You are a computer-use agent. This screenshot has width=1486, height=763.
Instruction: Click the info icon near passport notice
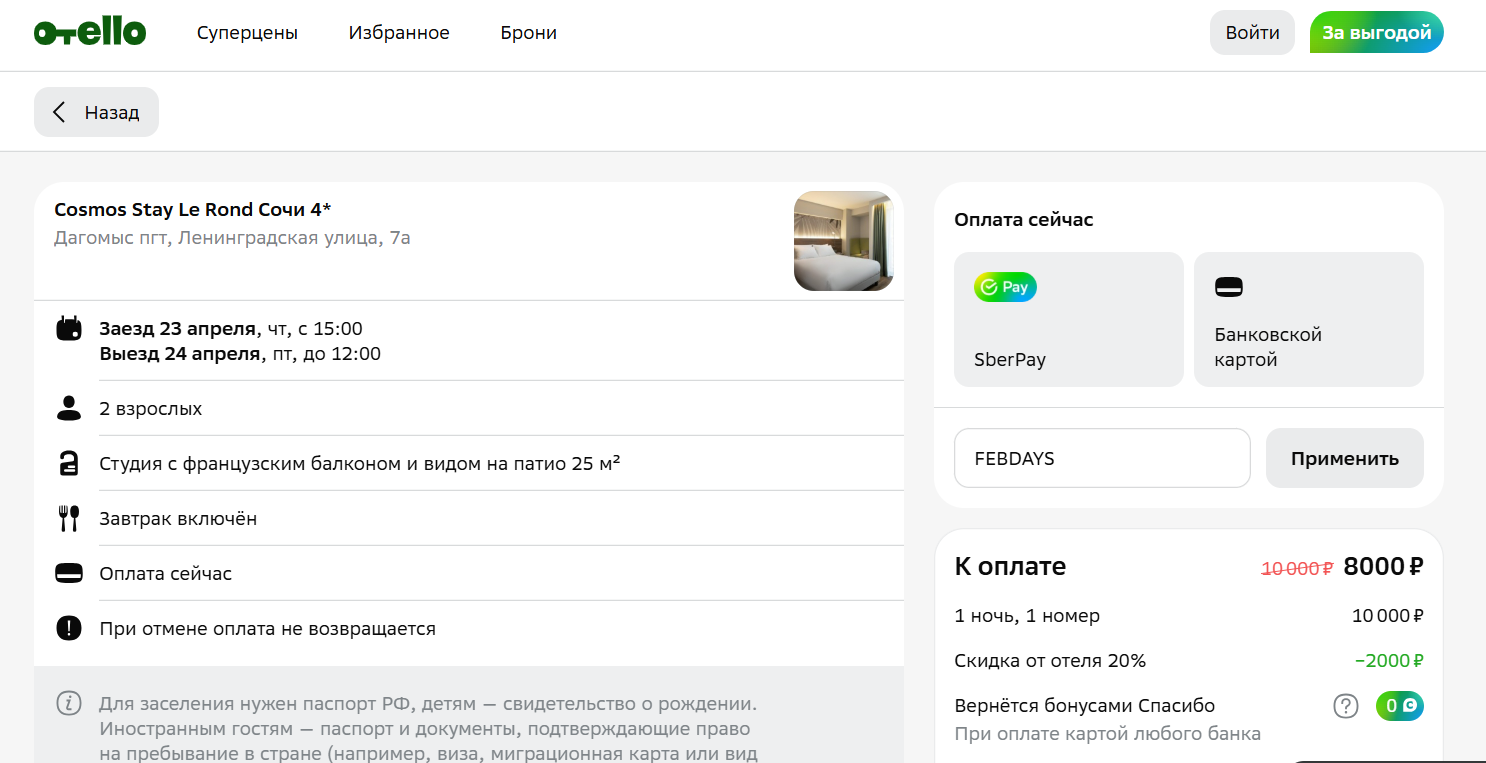(69, 703)
